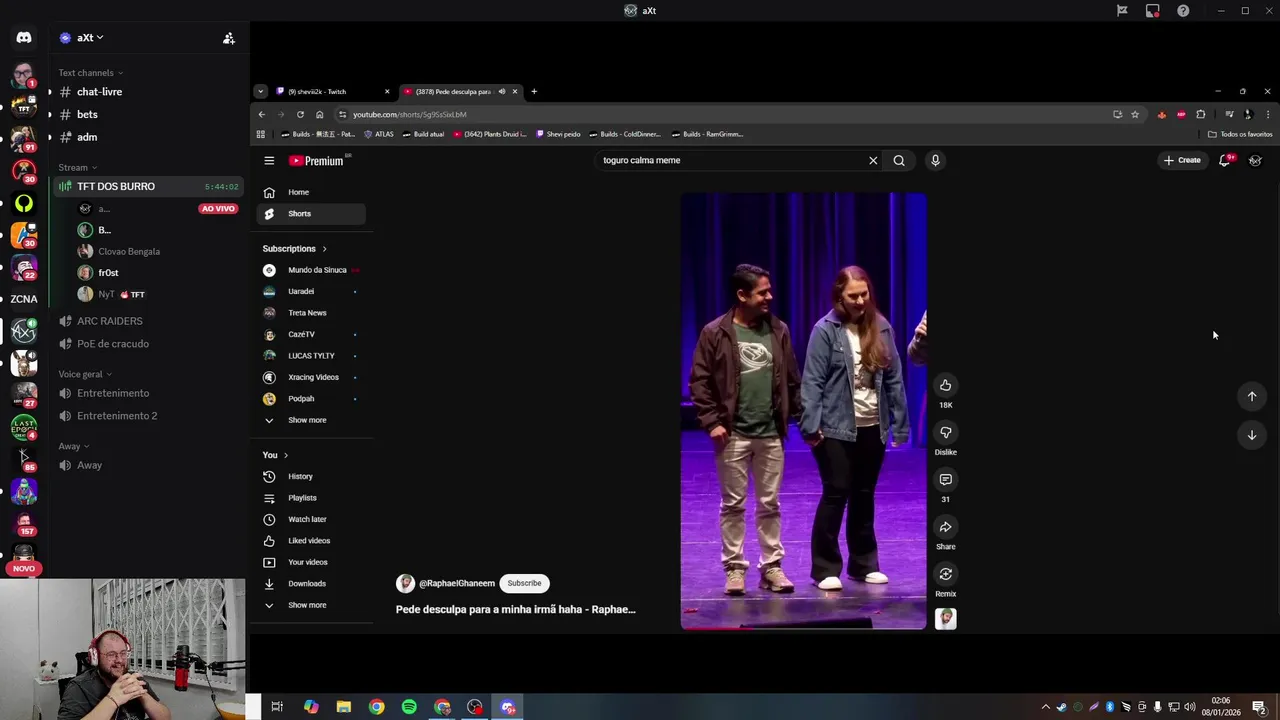The width and height of the screenshot is (1280, 720).
Task: Reload the browser page
Action: pos(300,114)
